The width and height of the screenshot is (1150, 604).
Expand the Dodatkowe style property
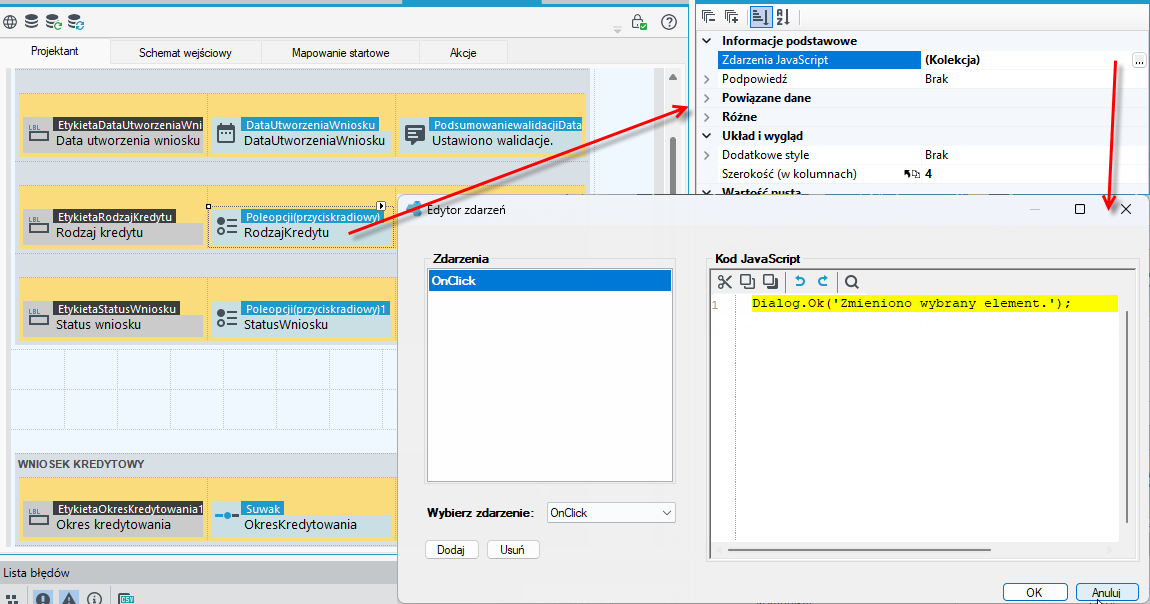707,155
